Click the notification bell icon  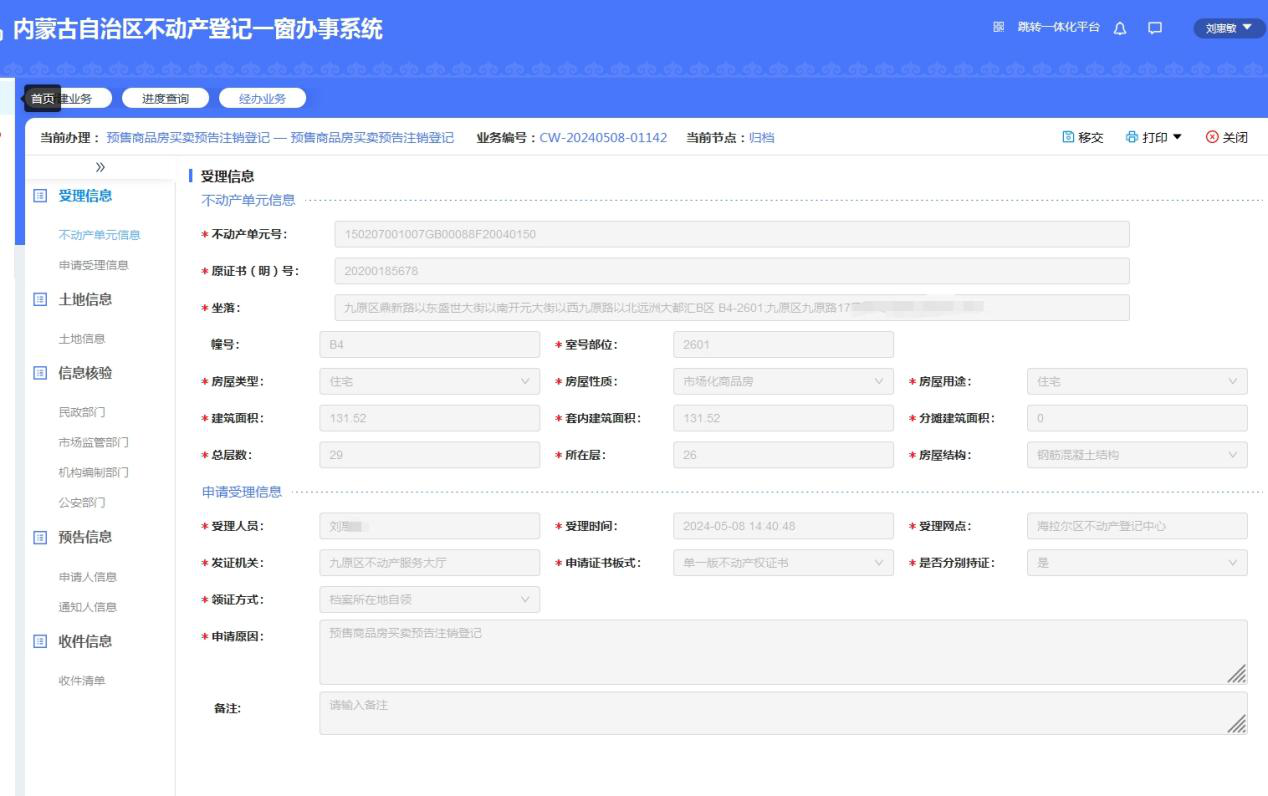pos(1120,28)
